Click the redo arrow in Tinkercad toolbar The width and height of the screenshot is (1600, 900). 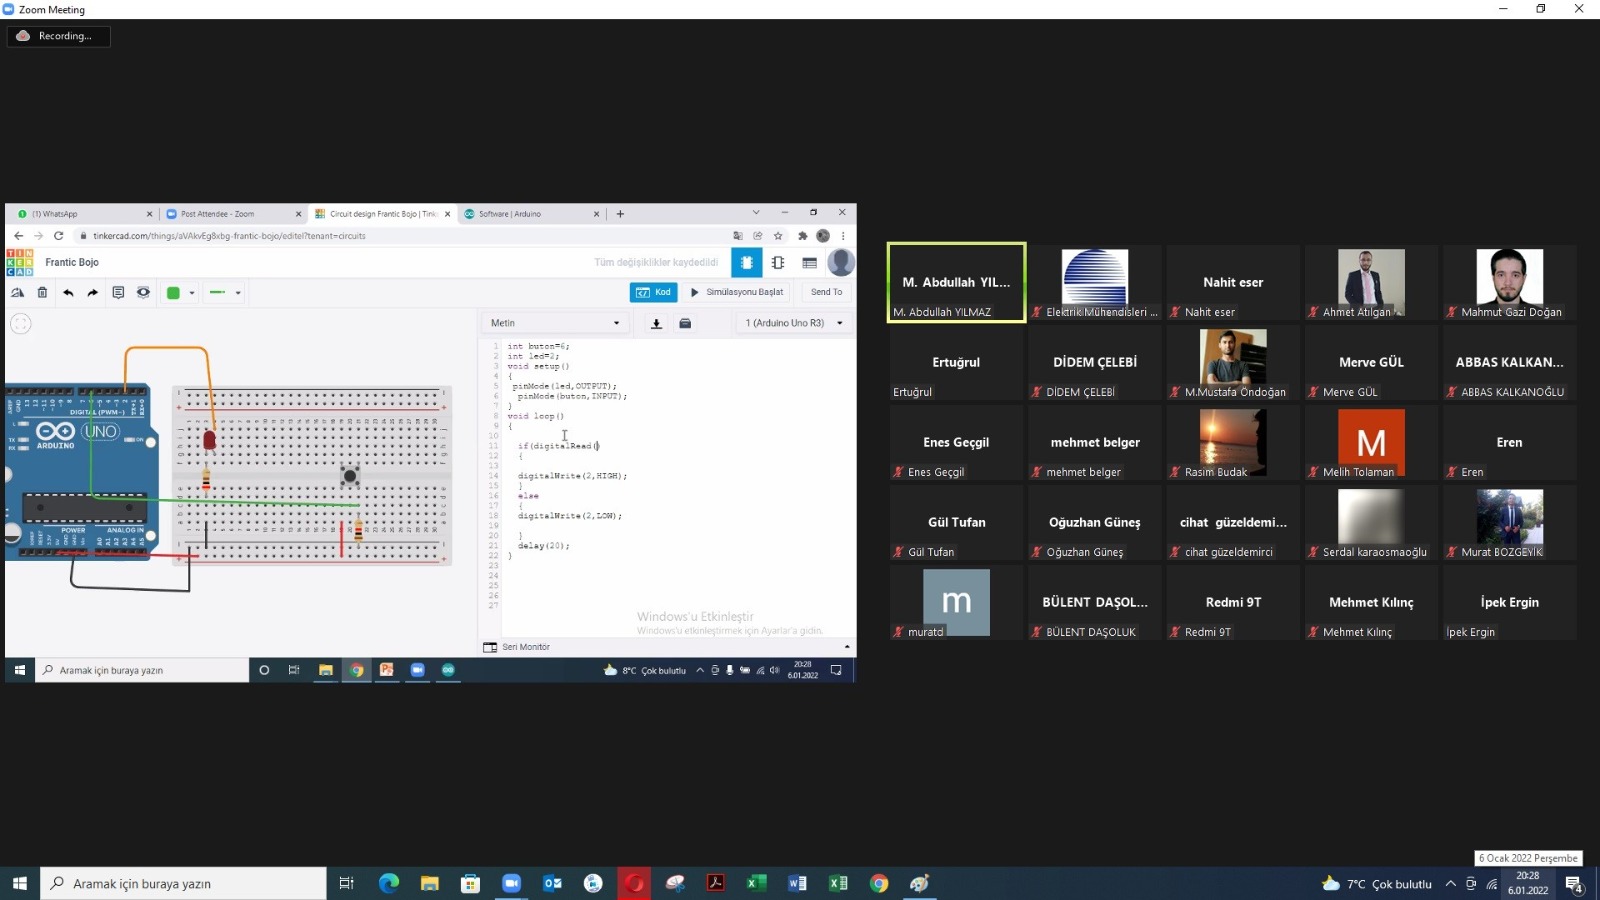[92, 293]
